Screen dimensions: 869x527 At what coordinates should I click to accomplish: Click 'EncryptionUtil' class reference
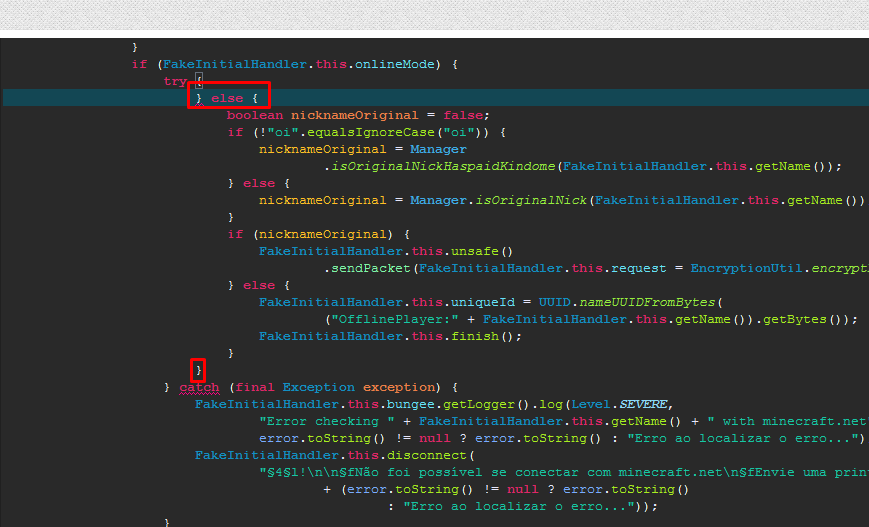pyautogui.click(x=747, y=268)
